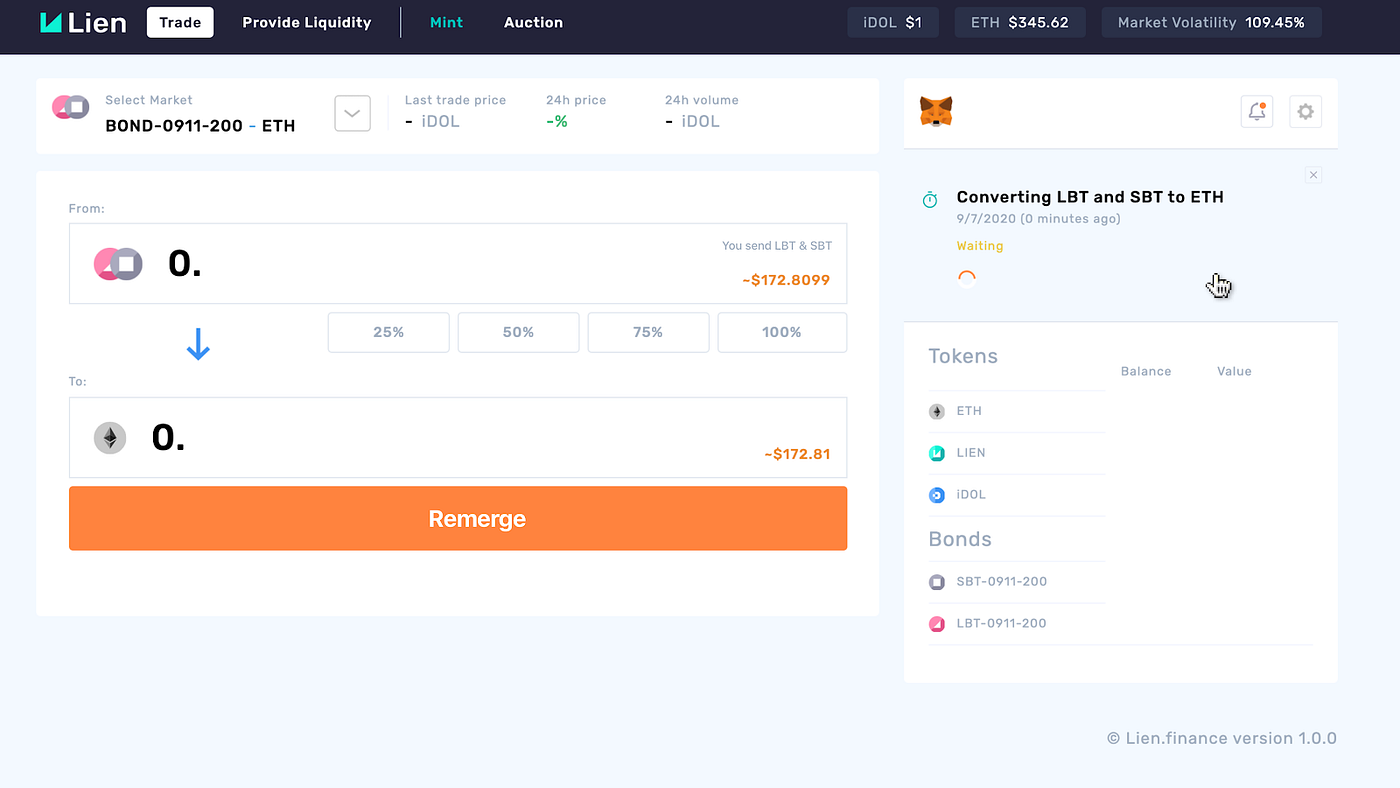Click the loading spinner under Waiting
1400x788 pixels.
point(966,279)
